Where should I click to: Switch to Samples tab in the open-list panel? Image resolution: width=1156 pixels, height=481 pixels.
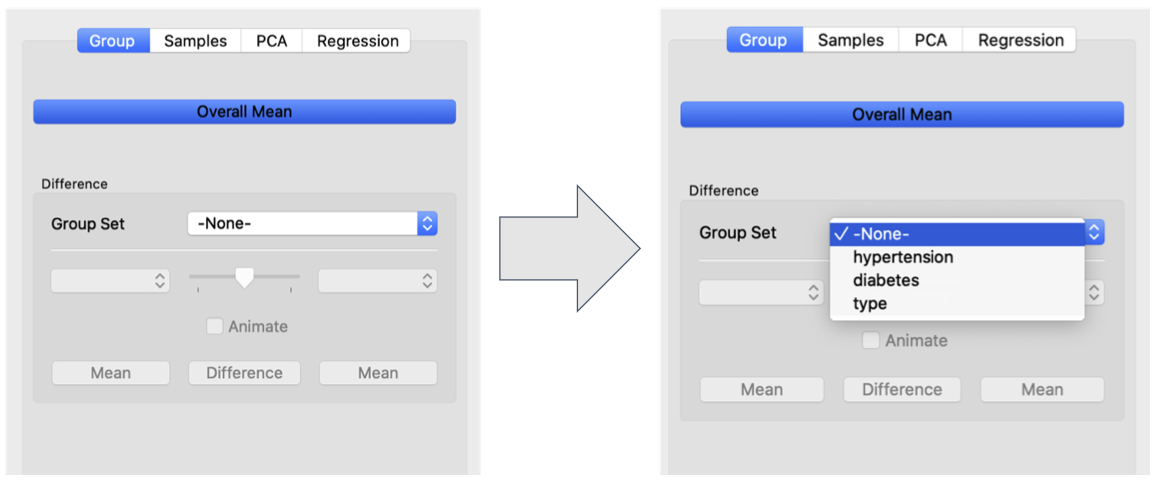pos(851,40)
